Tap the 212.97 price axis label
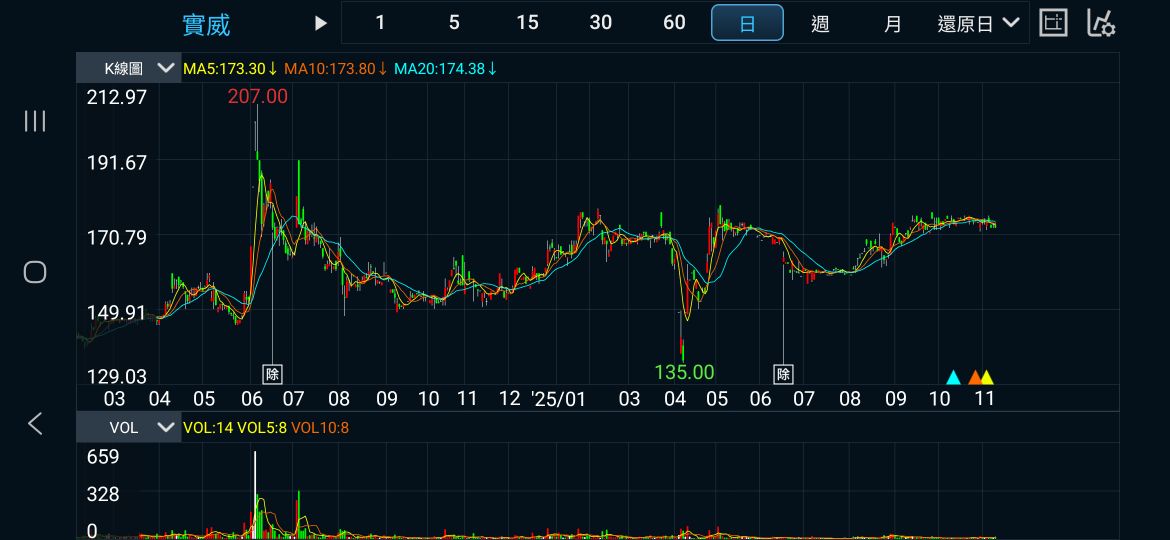The image size is (1170, 540). click(x=117, y=97)
